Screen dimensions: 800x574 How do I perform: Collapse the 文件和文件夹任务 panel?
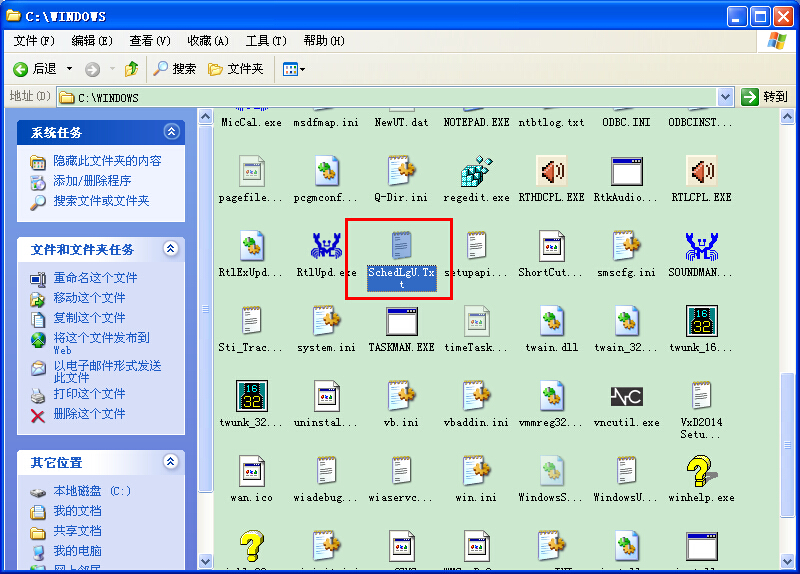click(171, 248)
